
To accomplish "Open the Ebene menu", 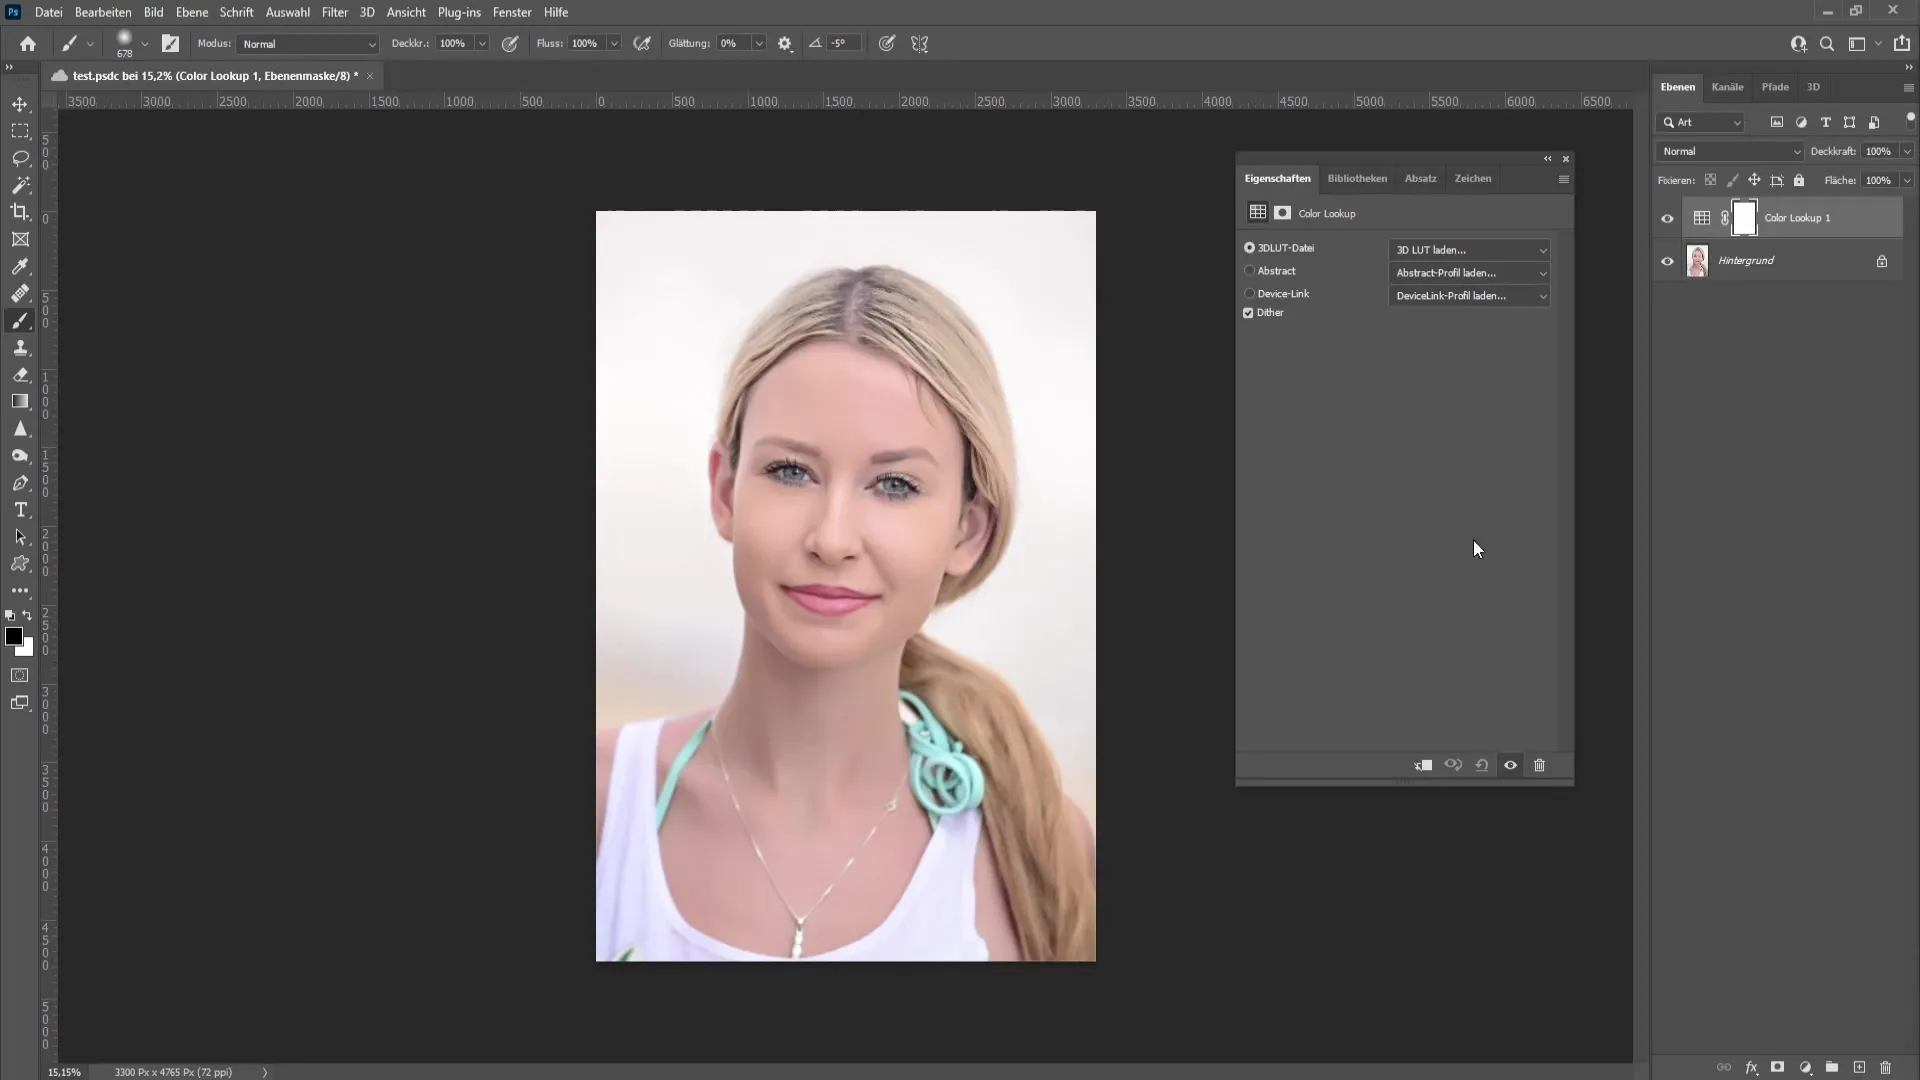I will click(191, 12).
